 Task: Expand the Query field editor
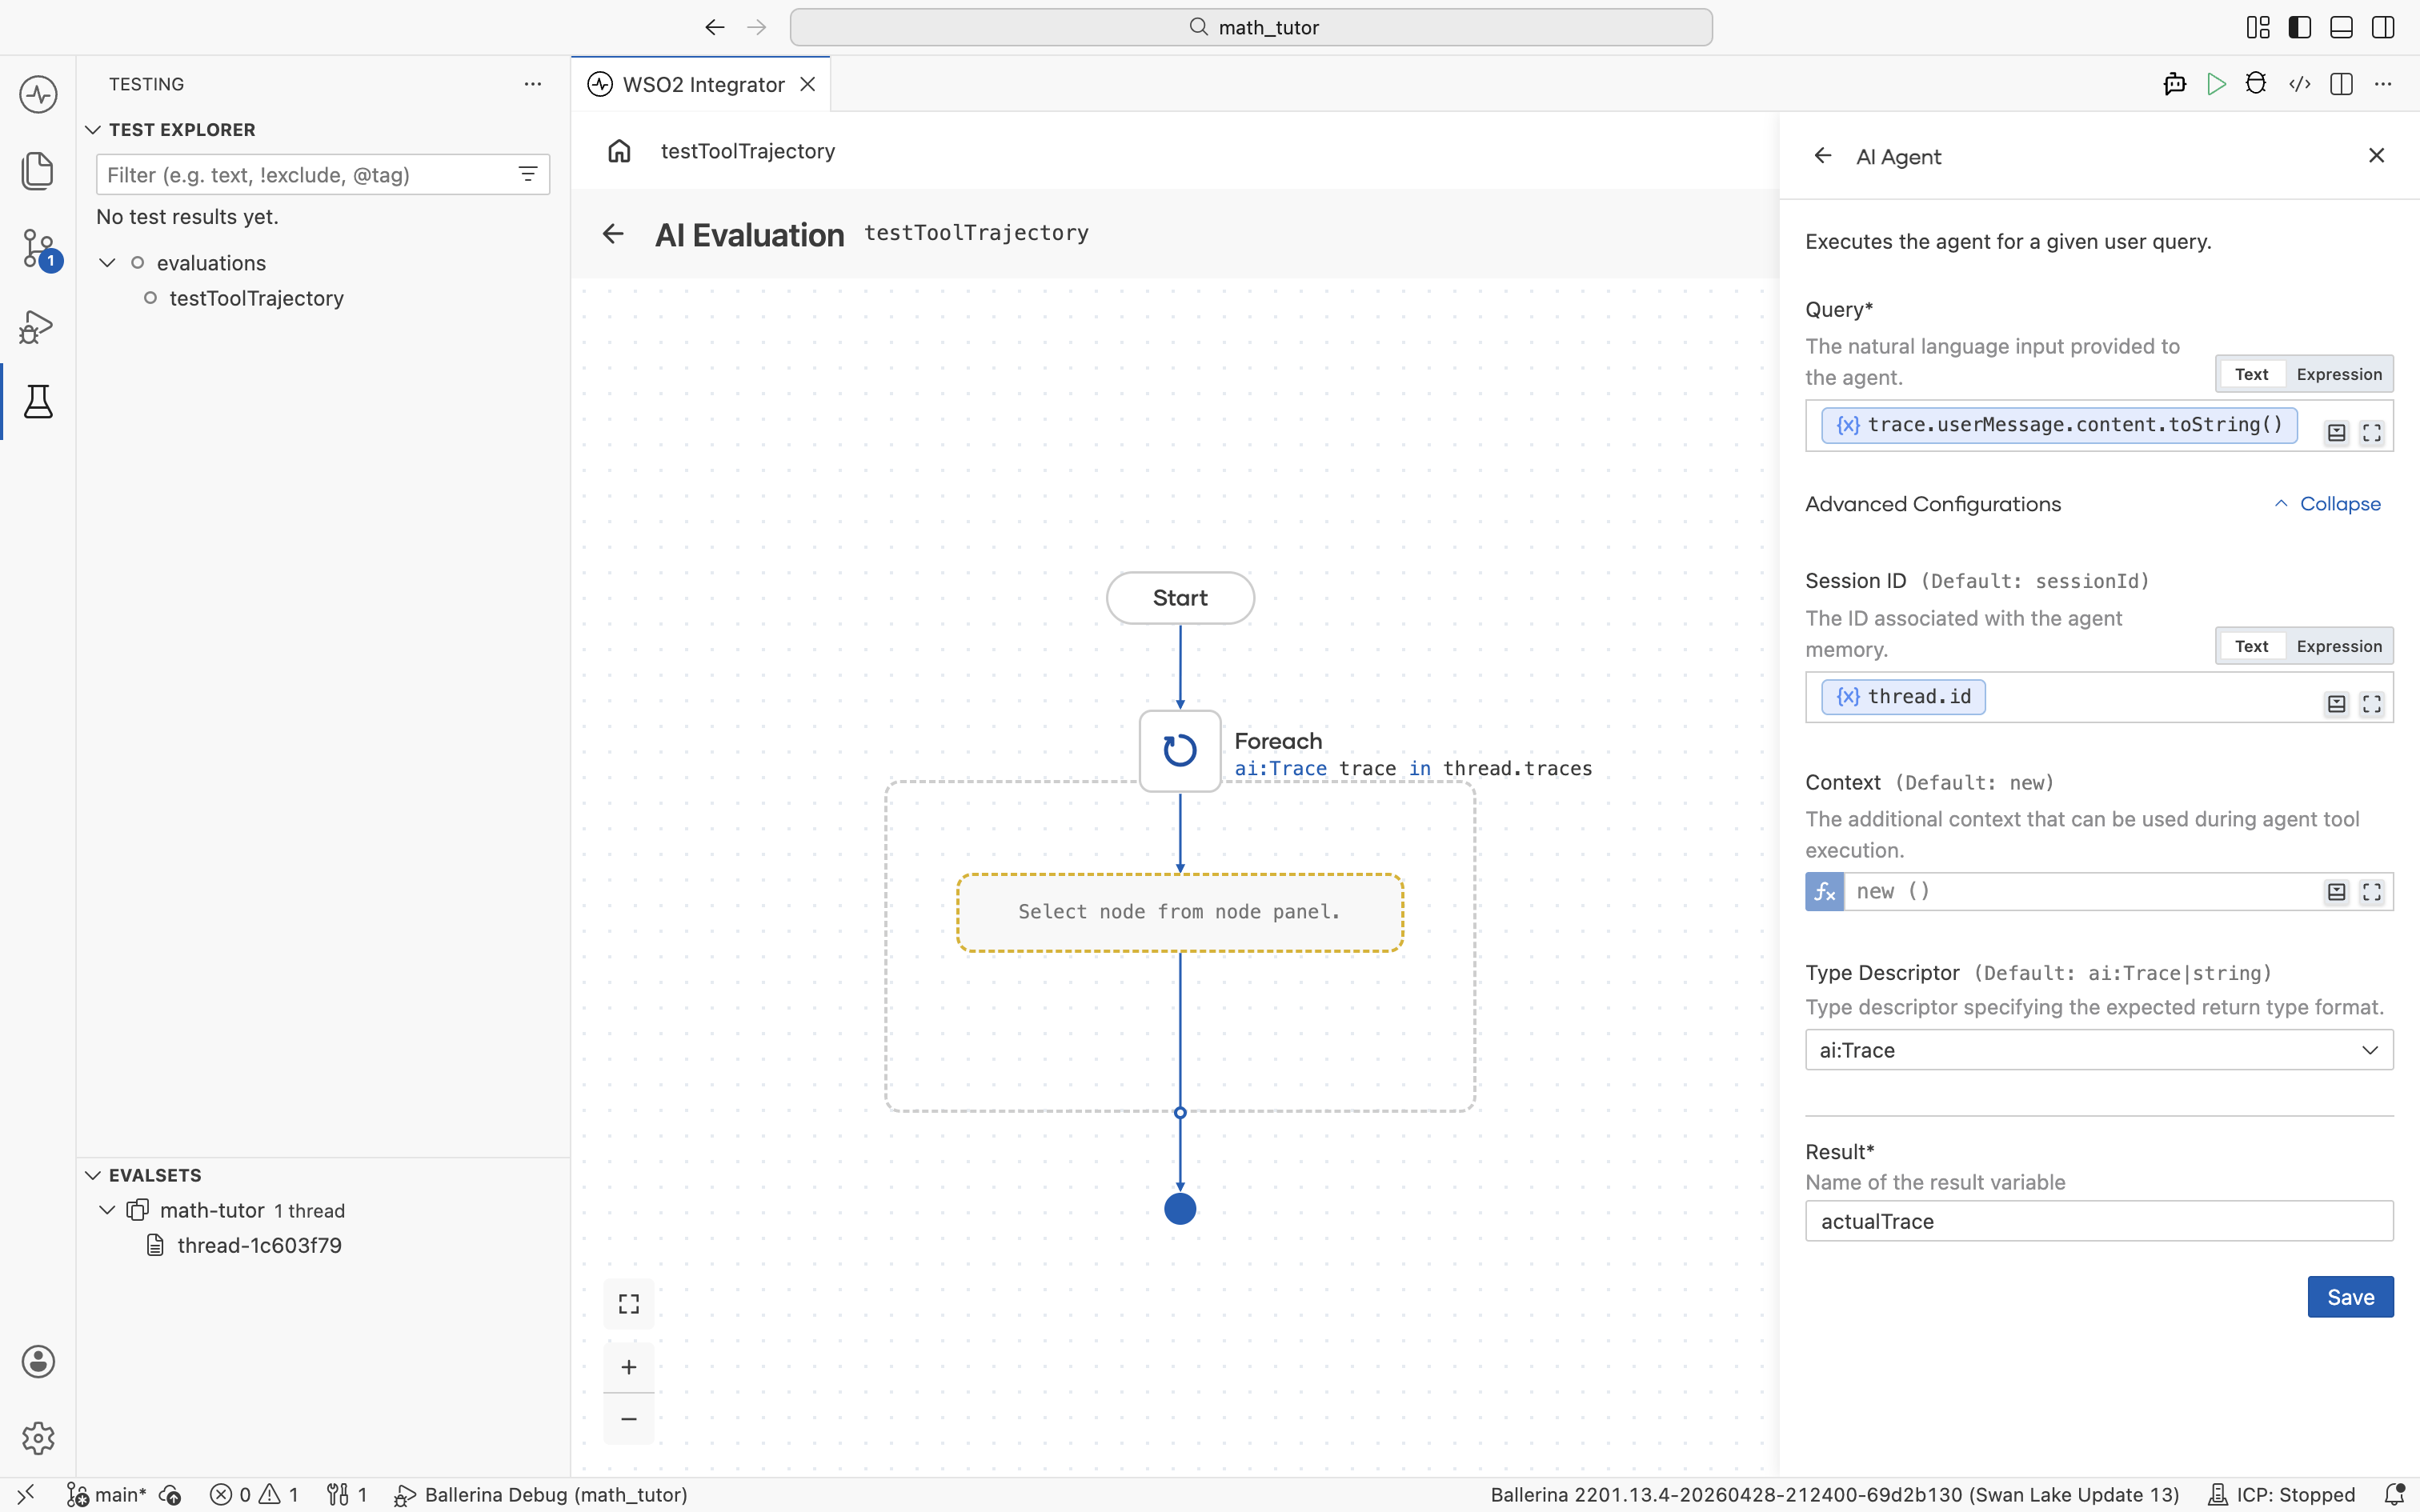pyautogui.click(x=2372, y=433)
